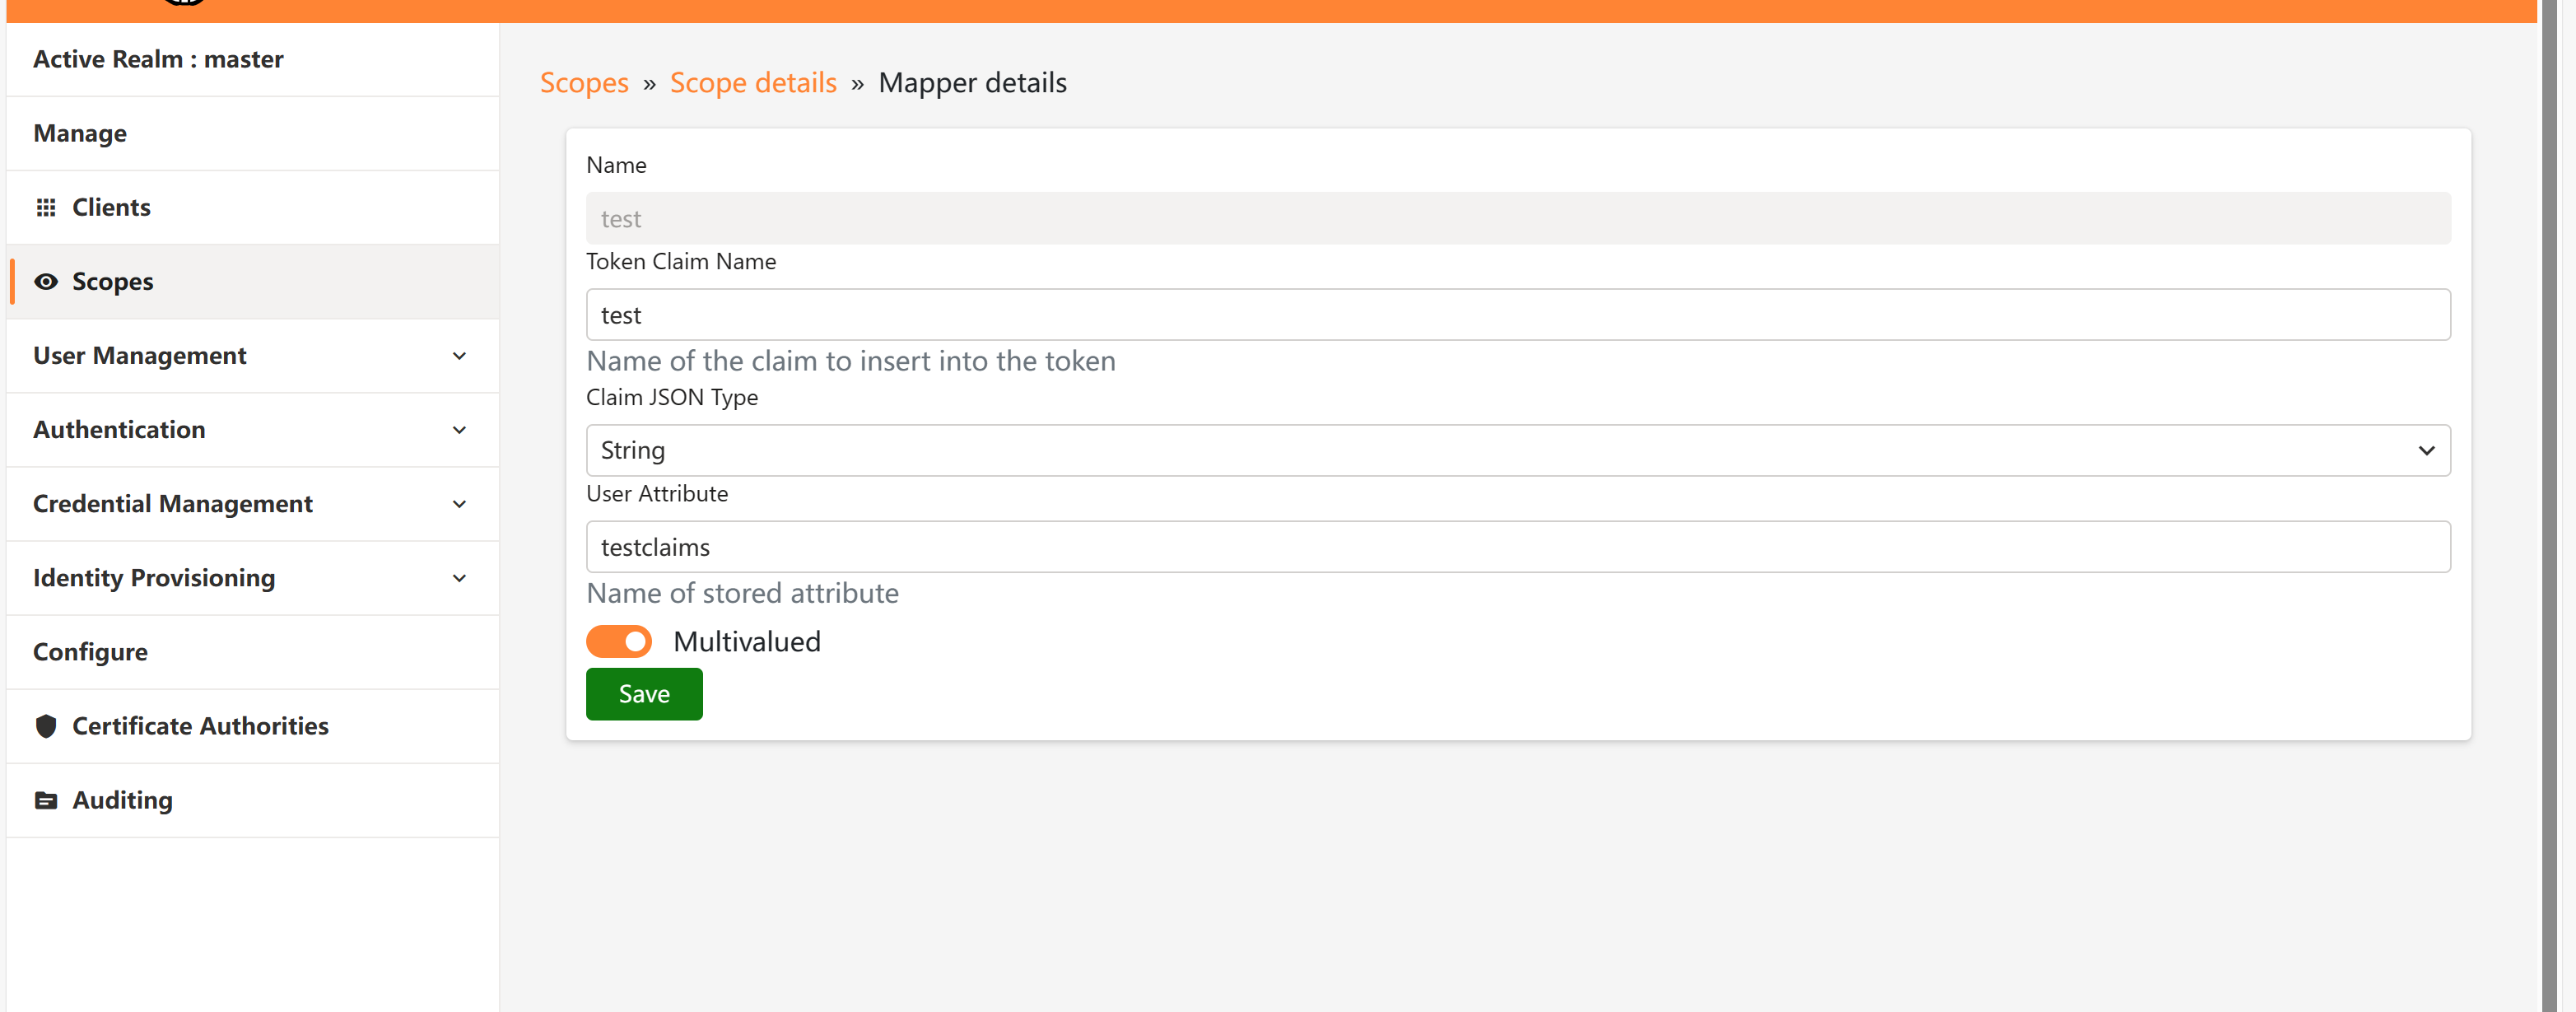Open the Claim JSON Type dropdown
This screenshot has width=2576, height=1012.
pos(2427,450)
